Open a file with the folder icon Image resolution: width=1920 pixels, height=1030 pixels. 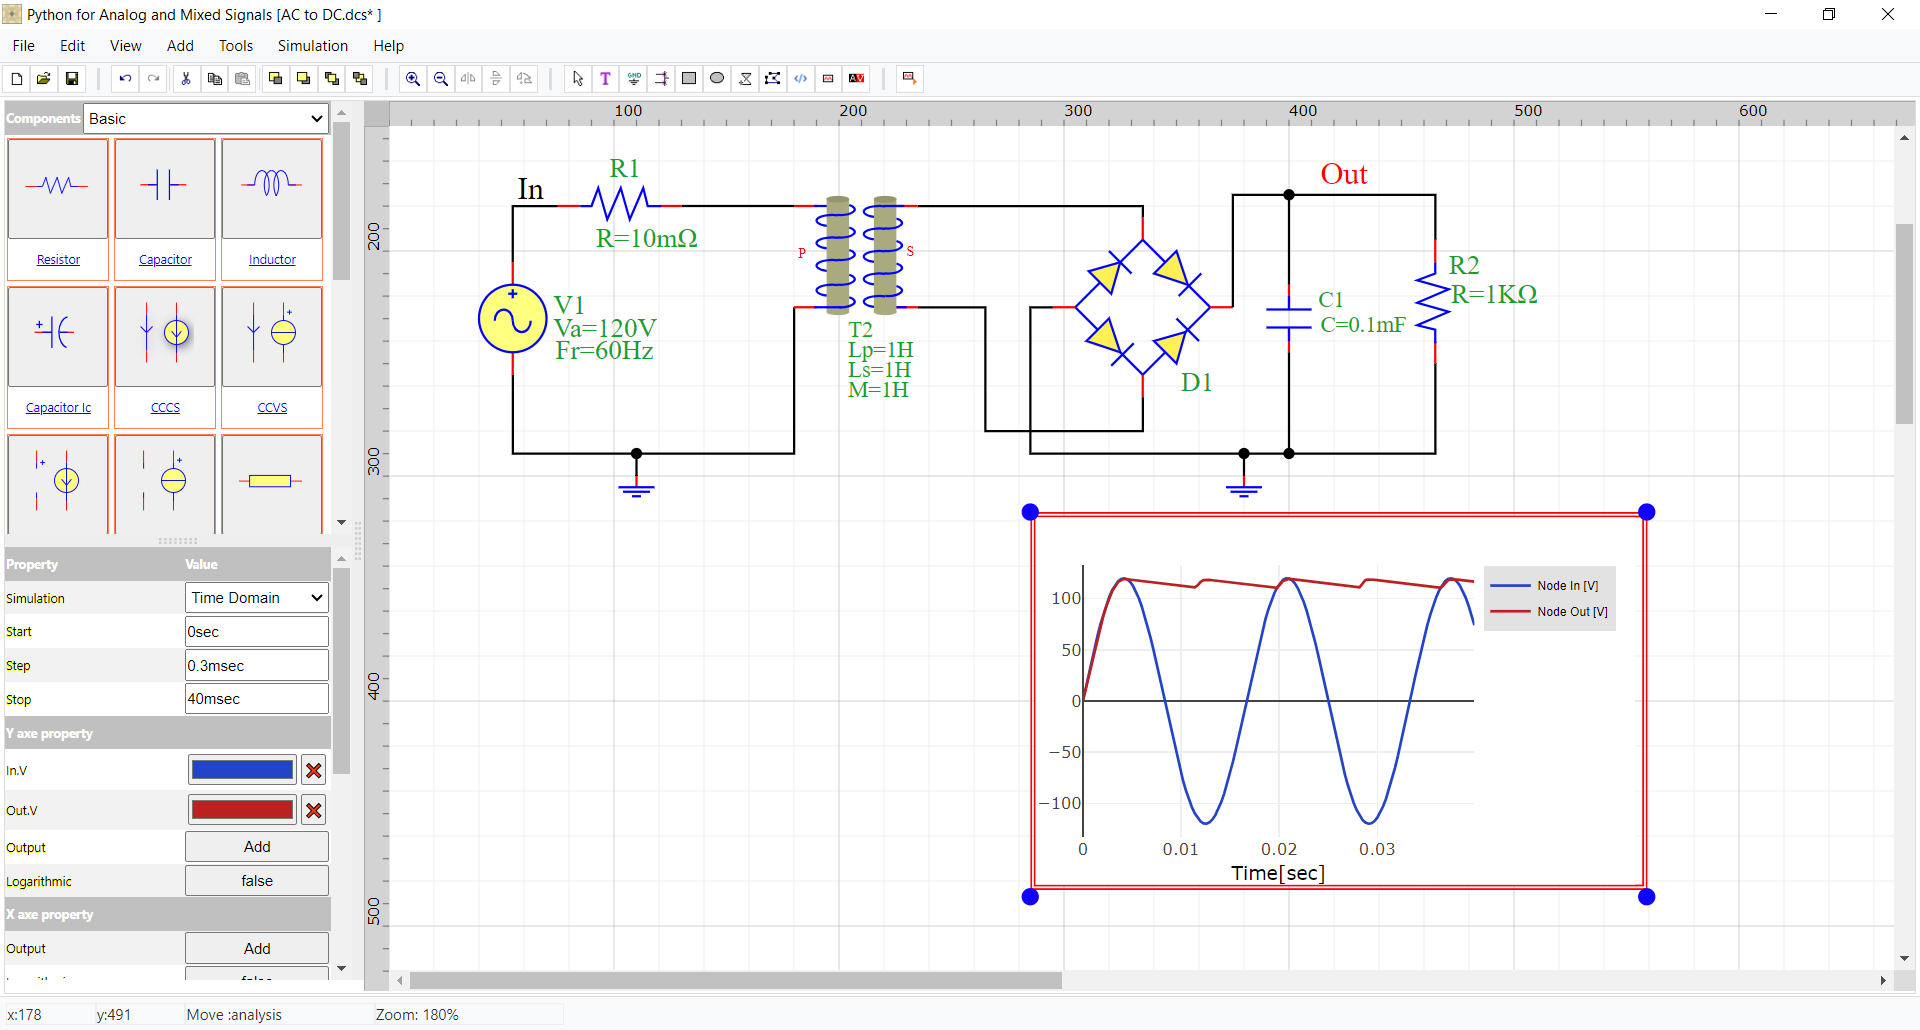[43, 79]
